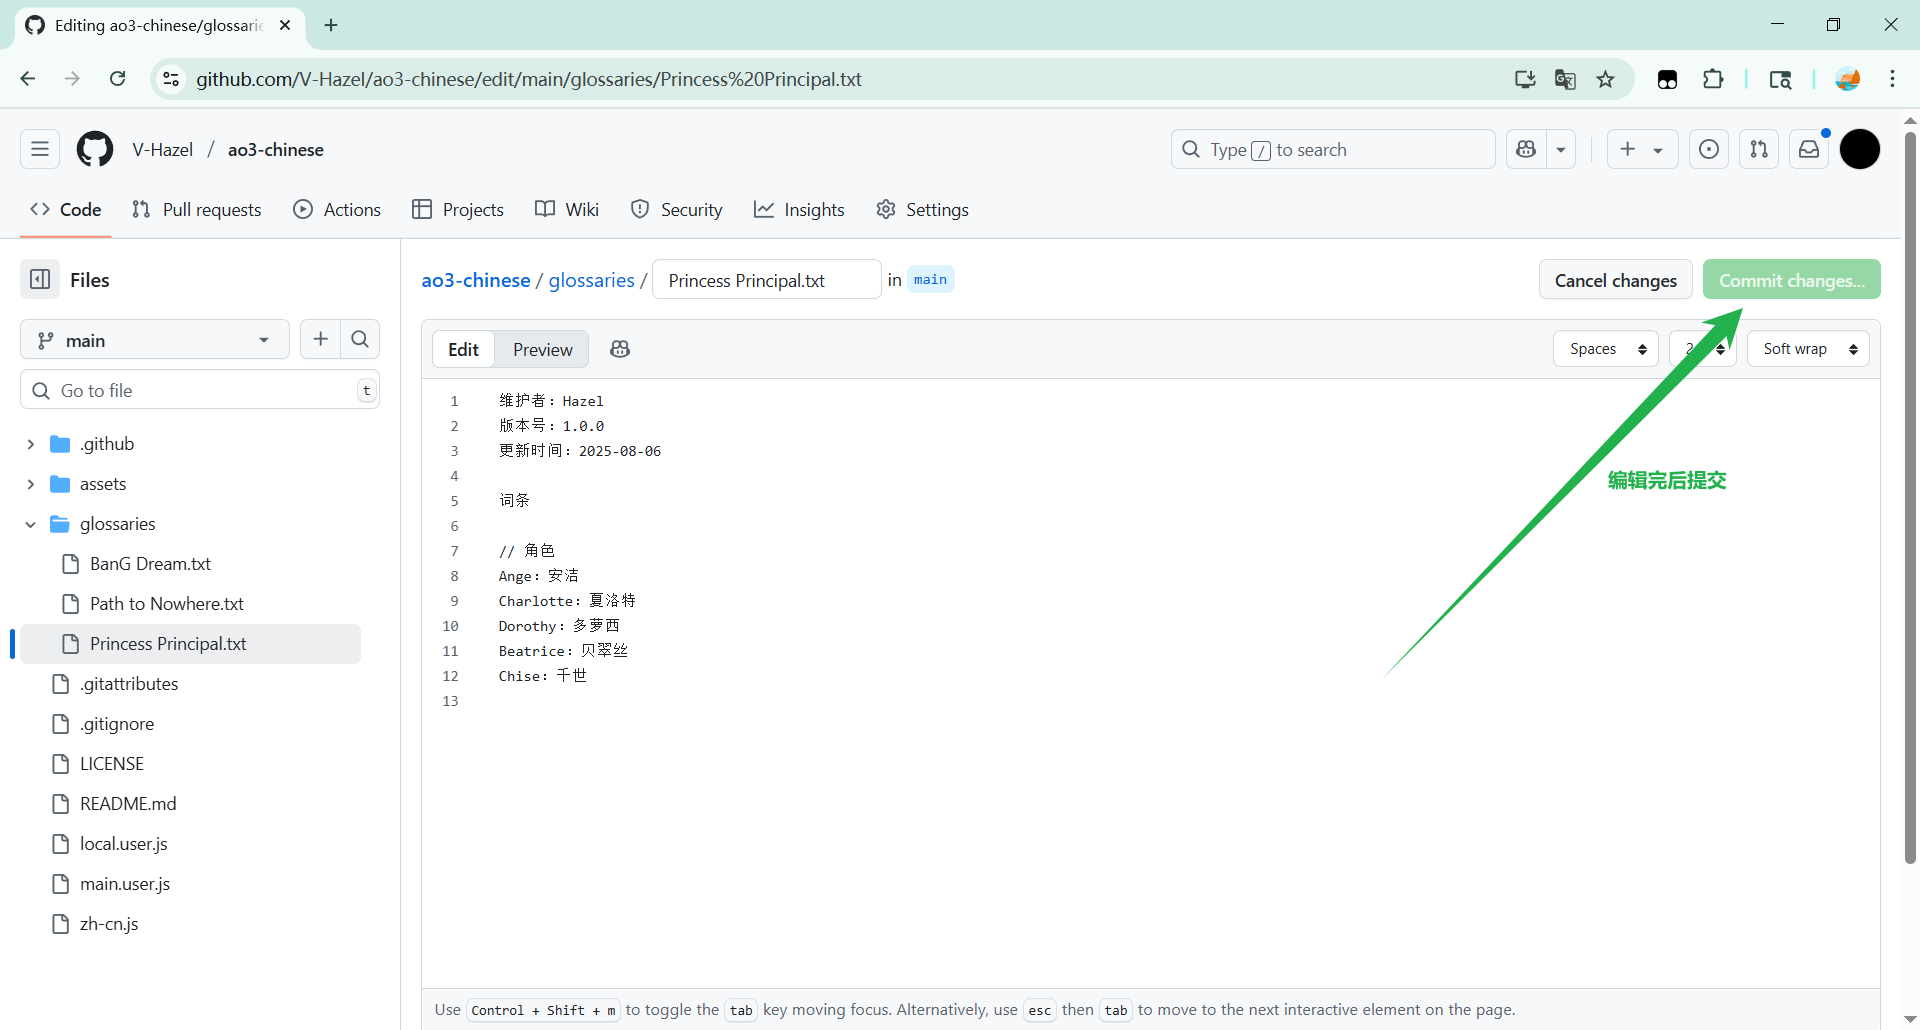Viewport: 1920px width, 1030px height.
Task: Open the main branch selector dropdown
Action: [154, 340]
